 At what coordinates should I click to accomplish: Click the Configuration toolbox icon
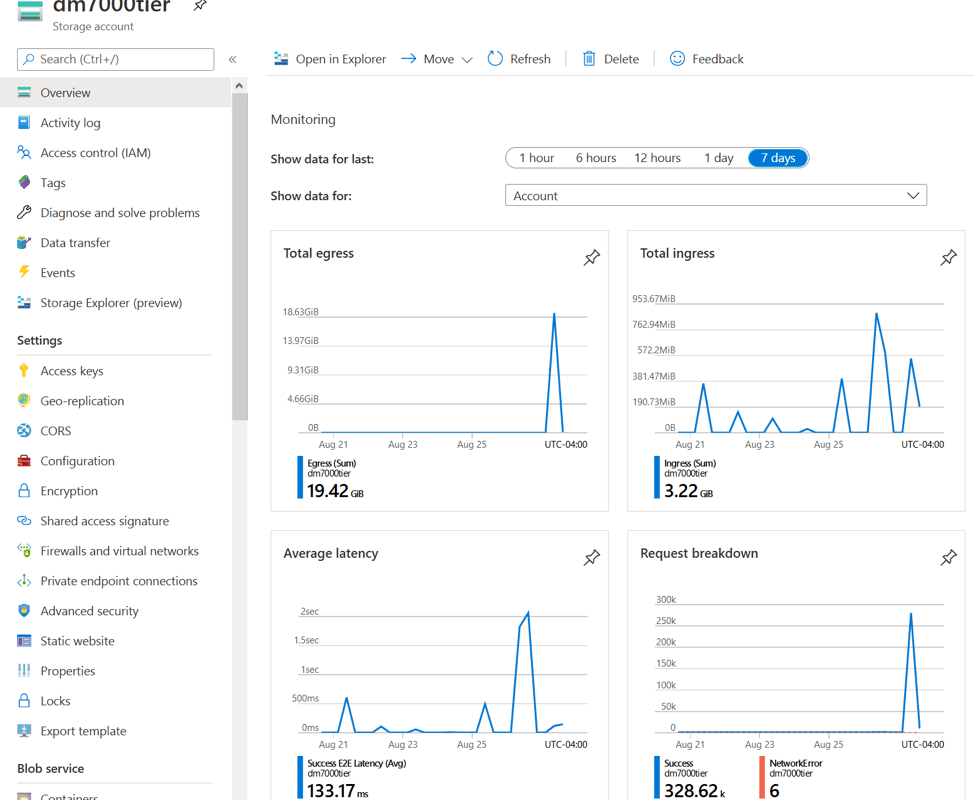24,461
